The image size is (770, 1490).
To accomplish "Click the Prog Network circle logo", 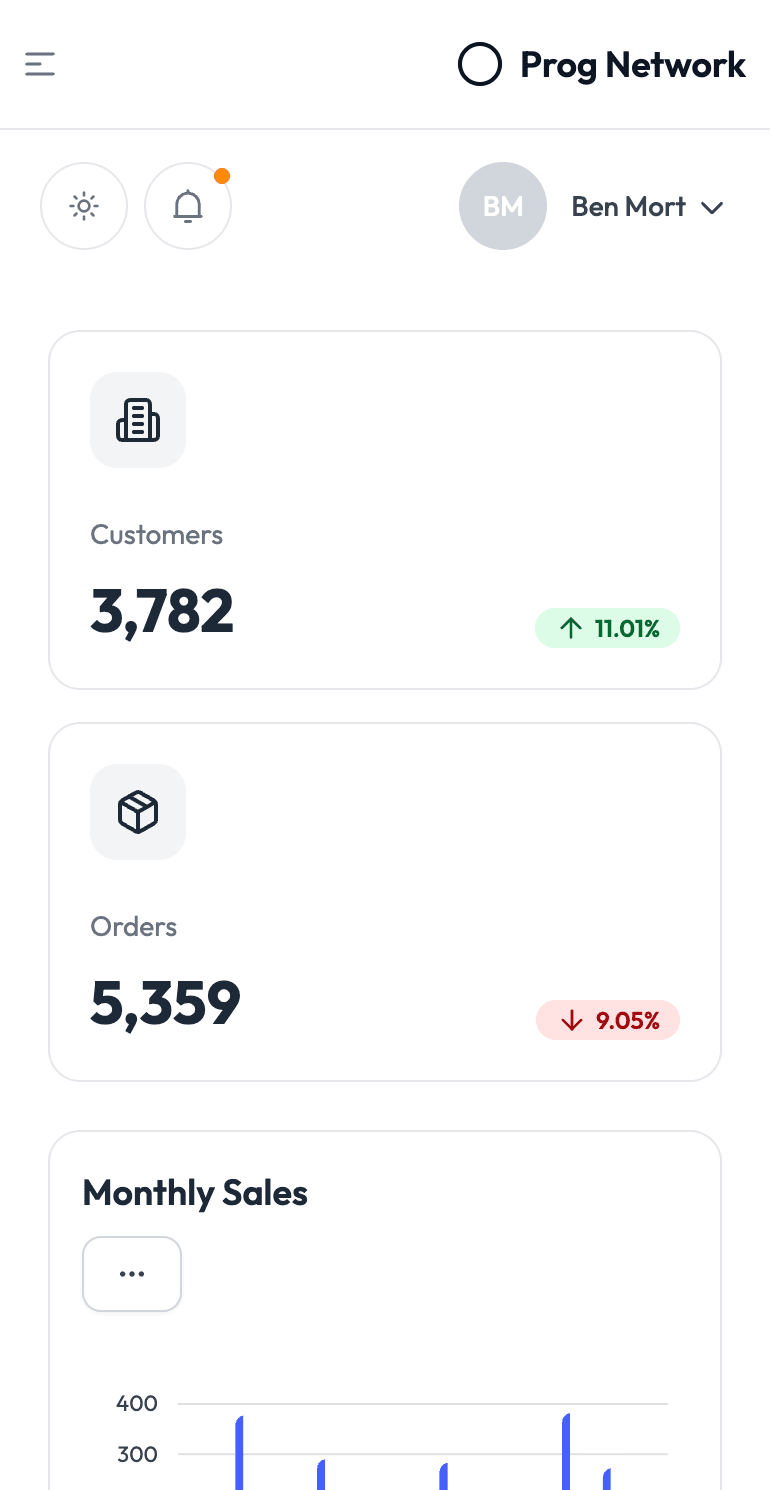I will coord(479,65).
